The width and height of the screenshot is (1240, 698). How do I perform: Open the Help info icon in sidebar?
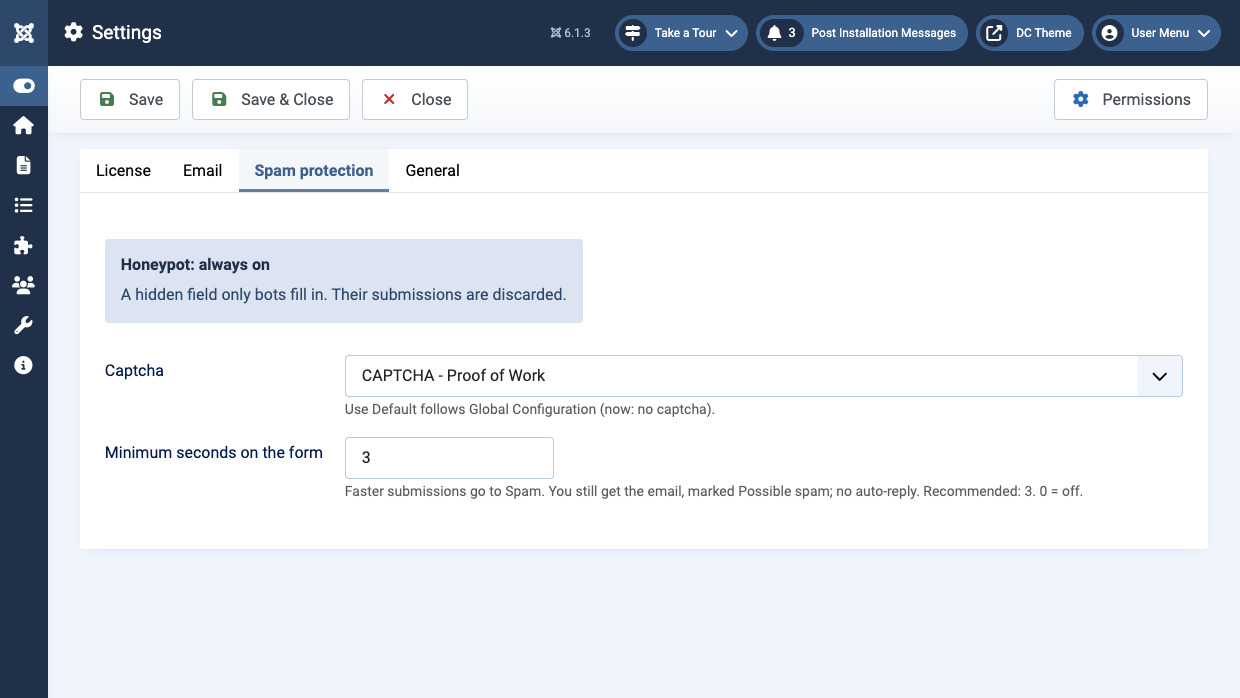click(x=24, y=365)
